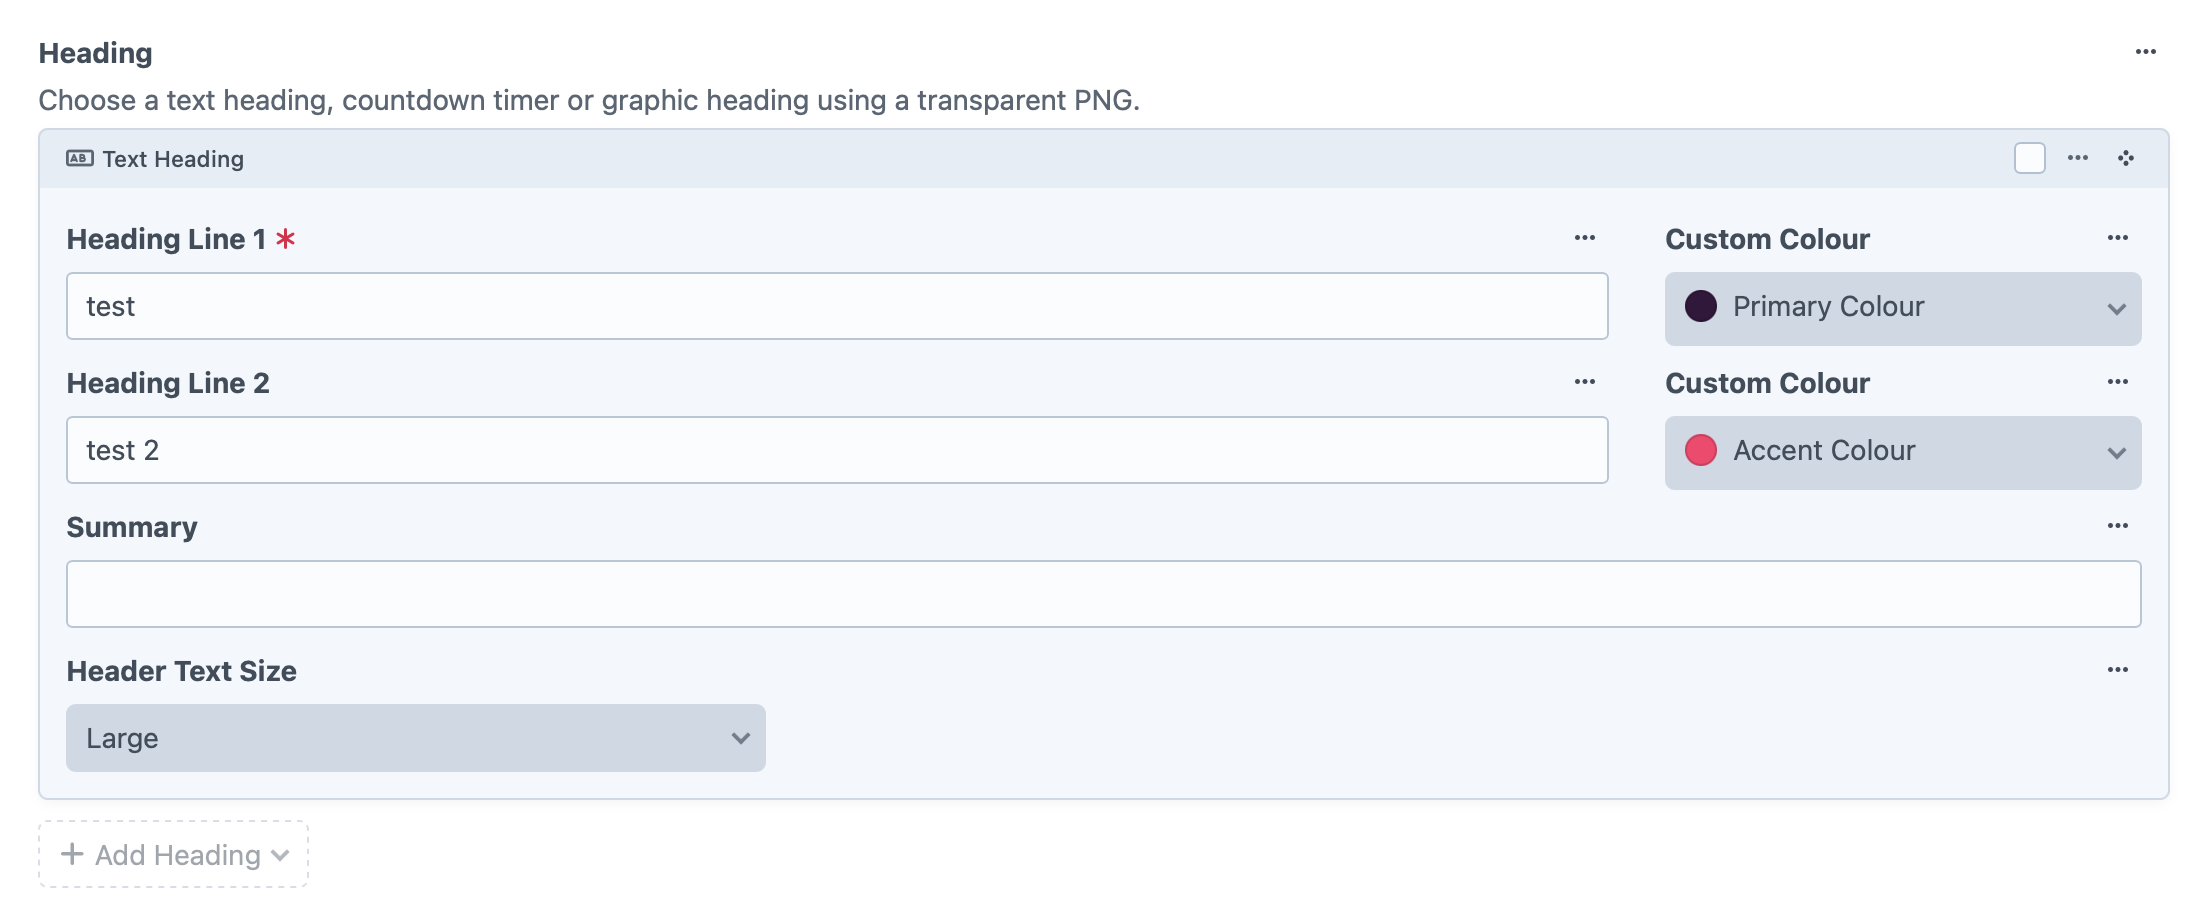
Task: Open first Custom Colour field options ellipsis
Action: click(x=2118, y=238)
